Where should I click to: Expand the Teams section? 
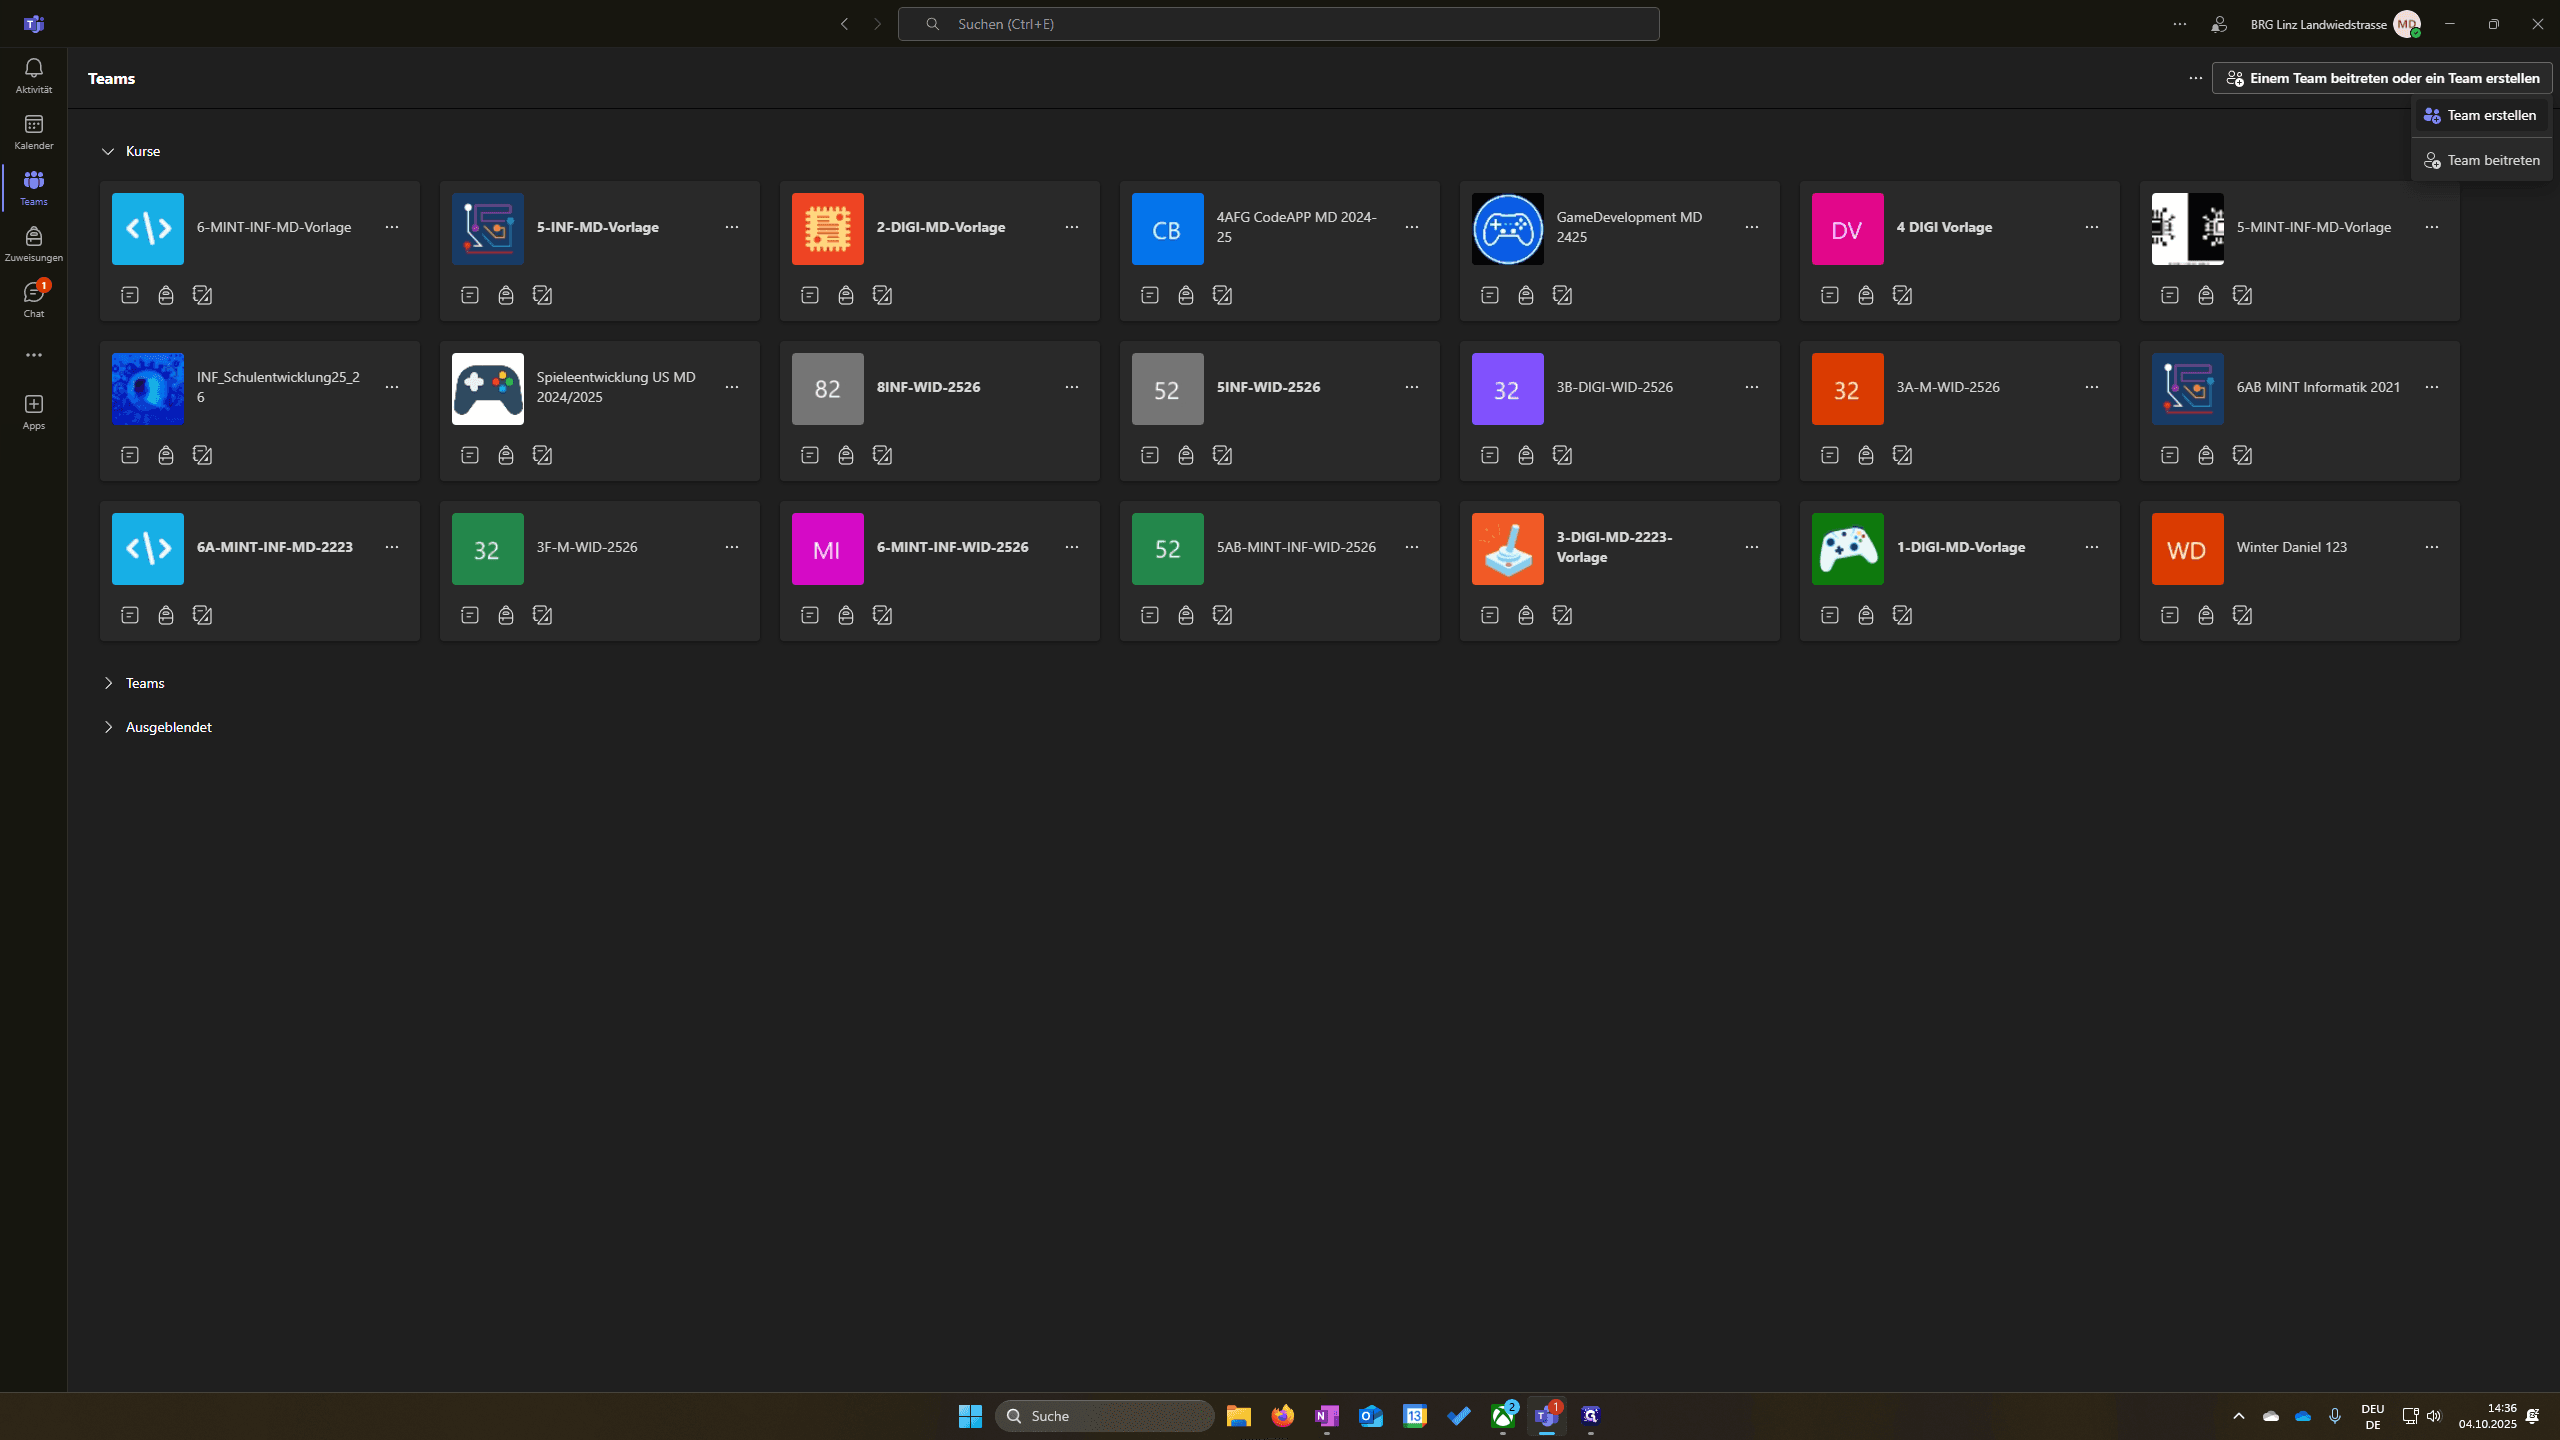[108, 683]
